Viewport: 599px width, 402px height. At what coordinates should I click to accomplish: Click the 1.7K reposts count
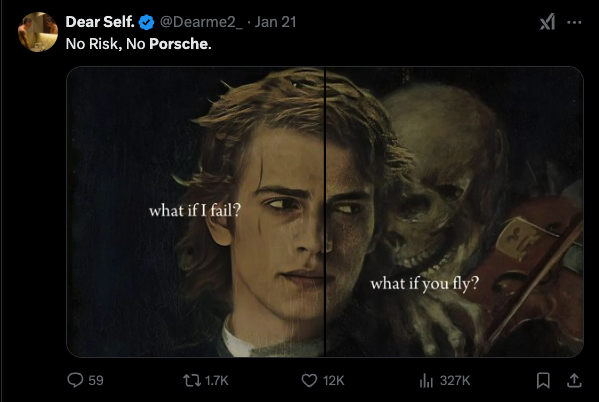coord(217,381)
